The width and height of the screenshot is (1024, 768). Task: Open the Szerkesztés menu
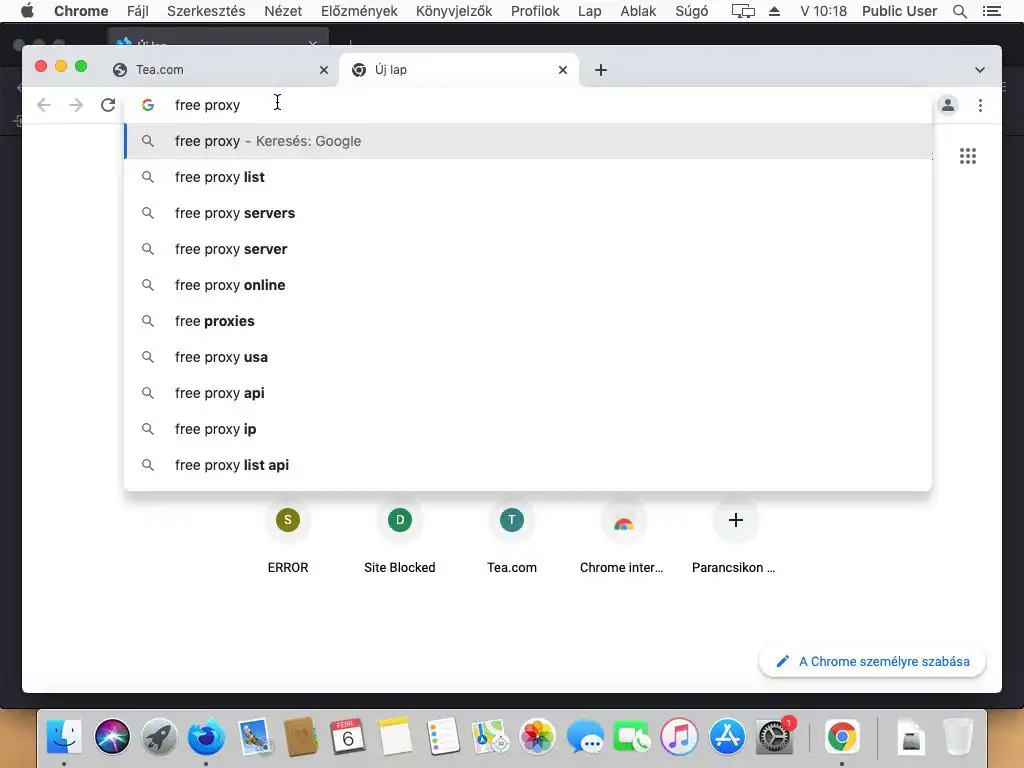point(206,11)
